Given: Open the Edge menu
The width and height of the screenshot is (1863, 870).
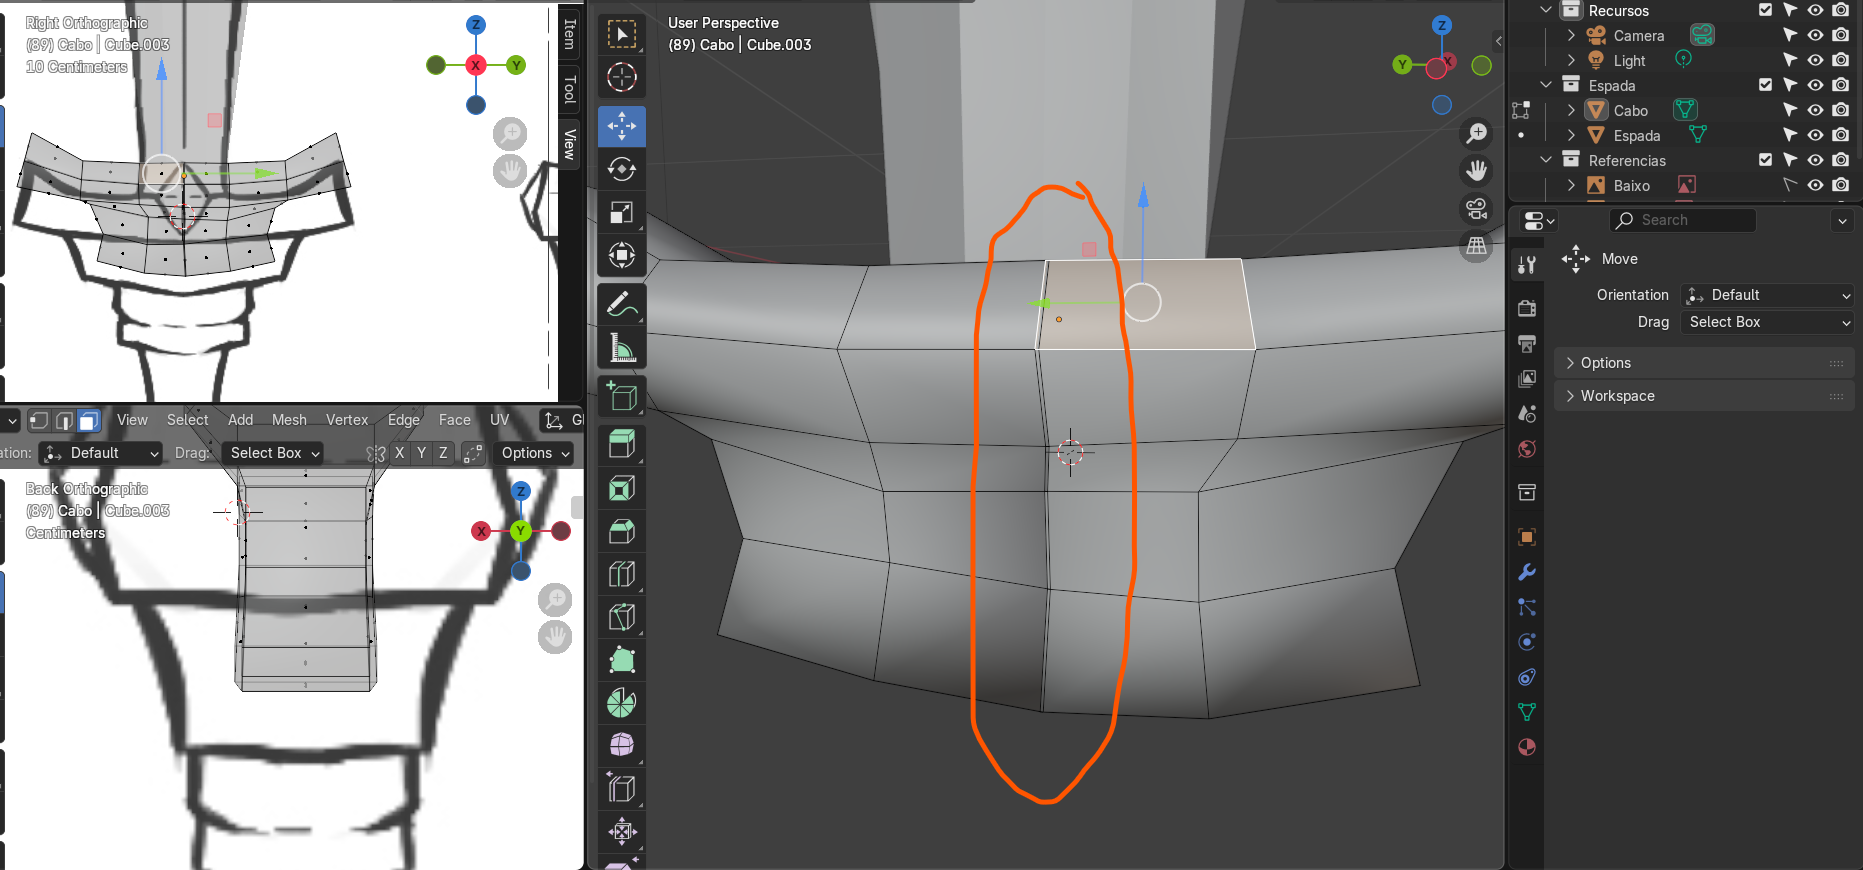Looking at the screenshot, I should coord(403,420).
